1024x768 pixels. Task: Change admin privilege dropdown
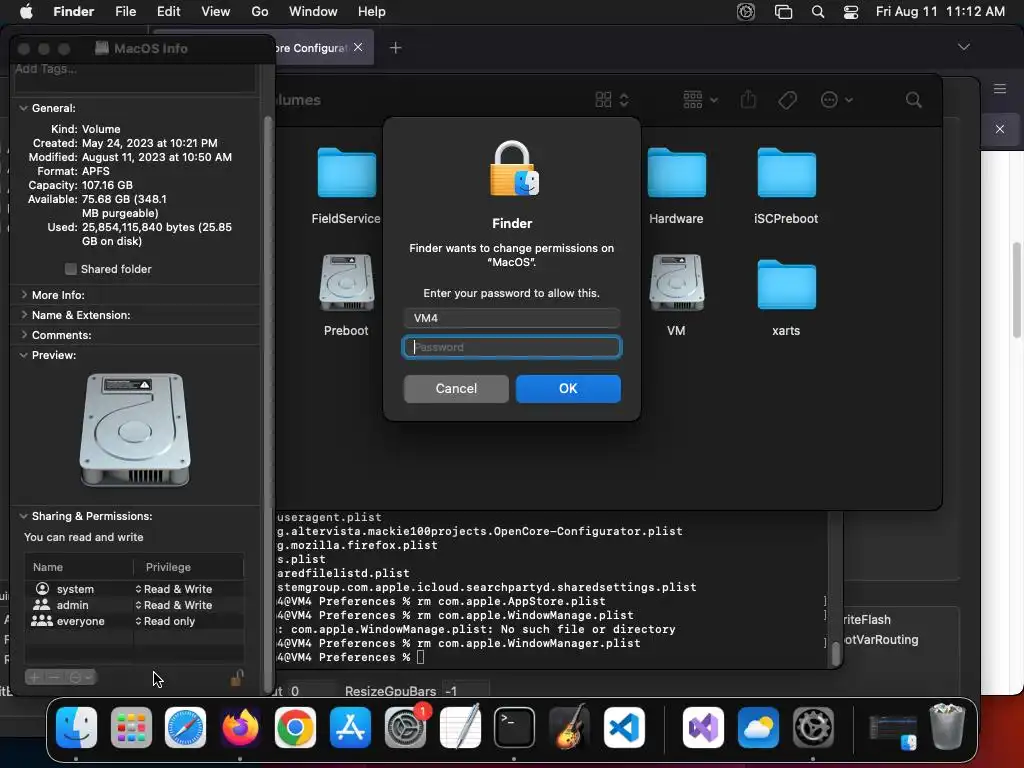[x=174, y=605]
